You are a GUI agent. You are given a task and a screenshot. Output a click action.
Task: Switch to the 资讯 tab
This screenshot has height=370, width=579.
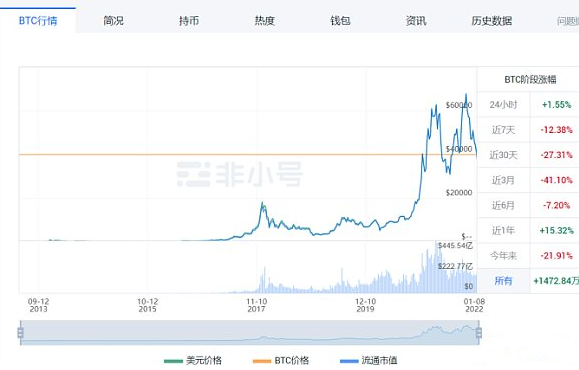(x=416, y=21)
